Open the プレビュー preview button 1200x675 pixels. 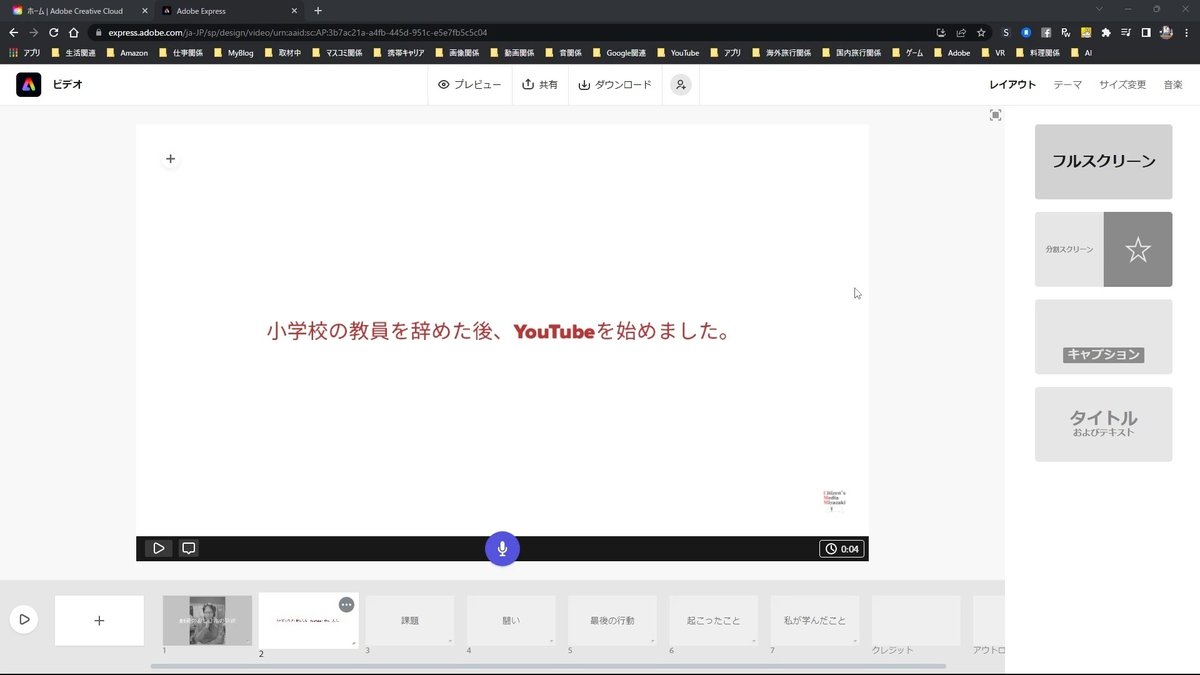[469, 85]
